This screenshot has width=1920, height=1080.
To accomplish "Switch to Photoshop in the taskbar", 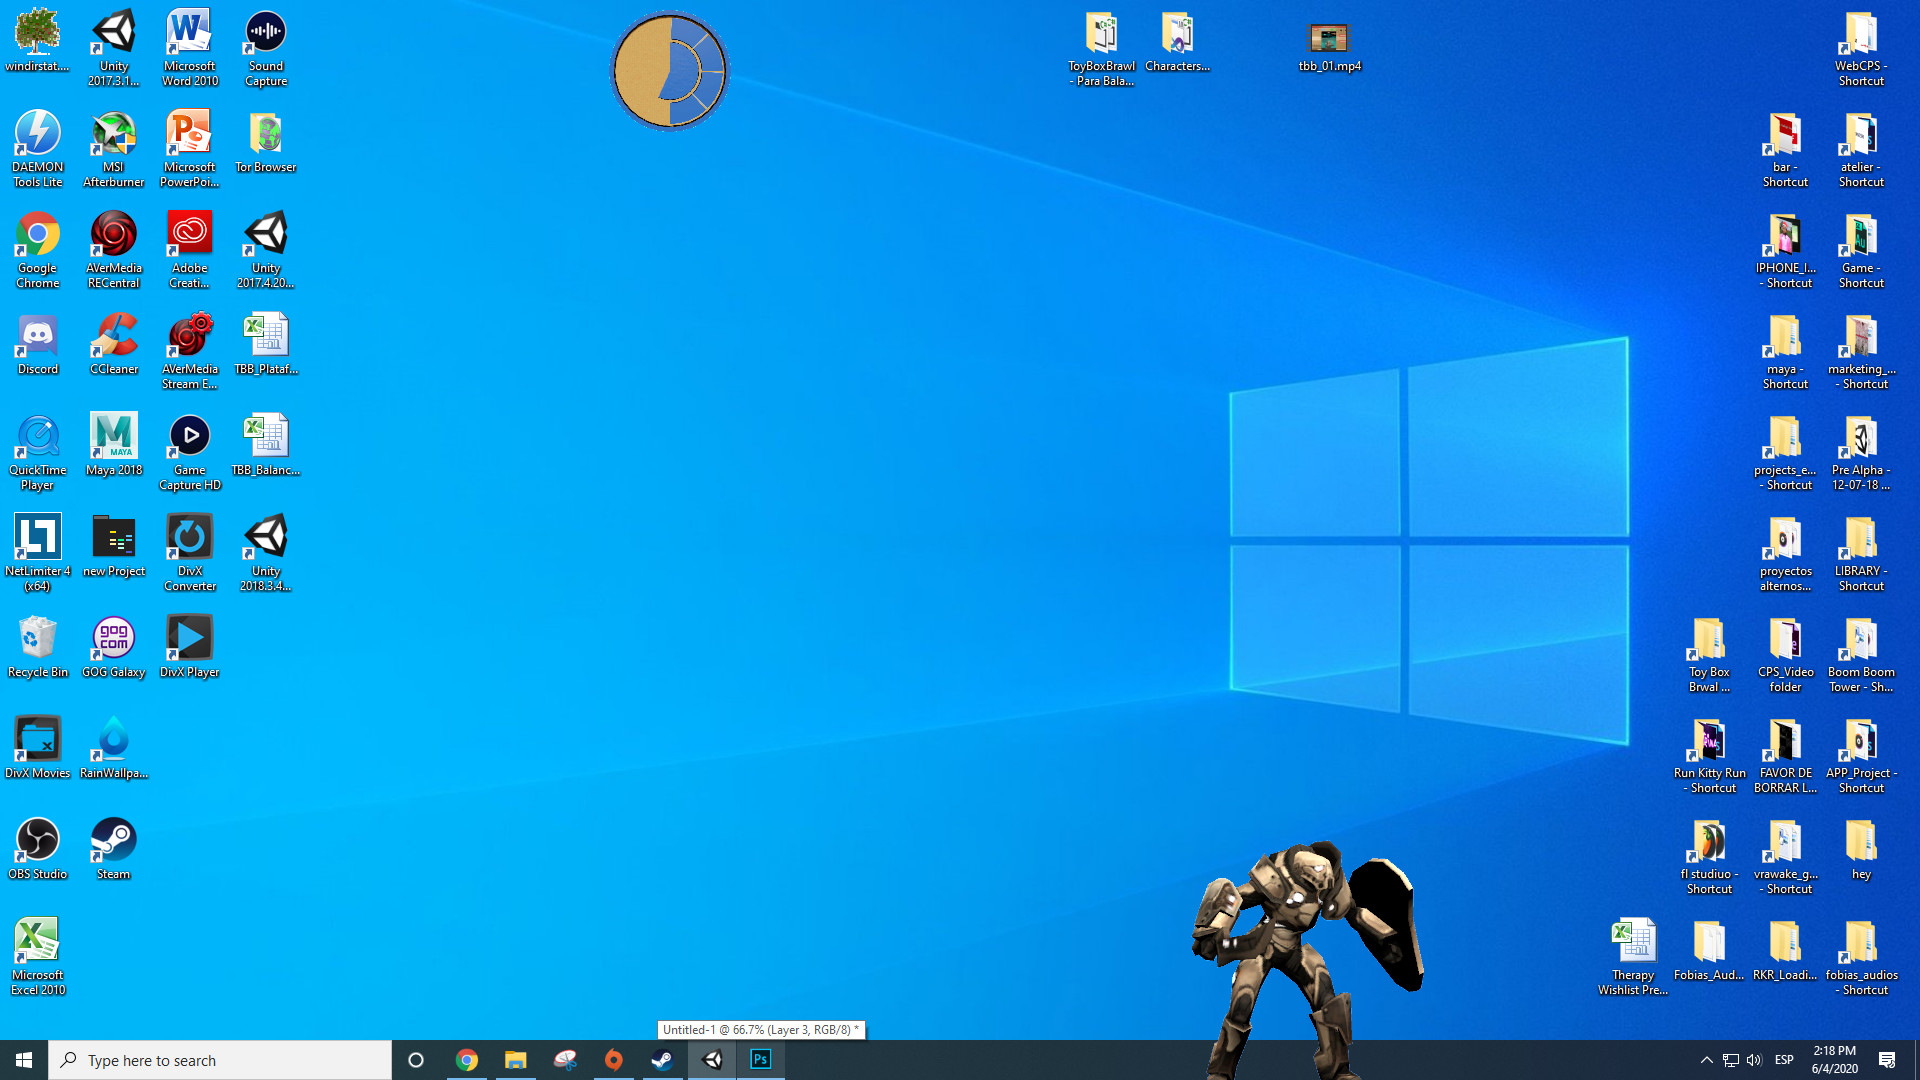I will pos(761,1060).
